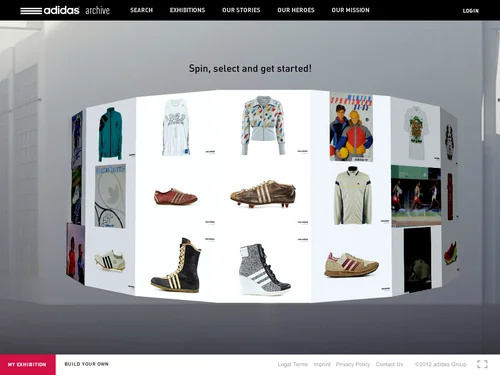Screen dimensions: 500x375
Task: Open the Exhibitions menu
Action: tap(187, 10)
